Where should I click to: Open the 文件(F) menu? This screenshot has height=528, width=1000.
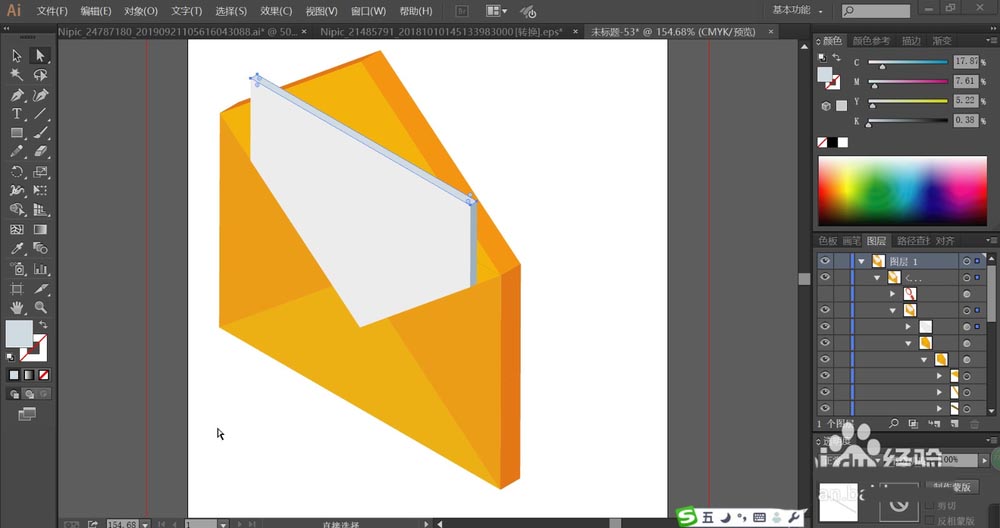click(x=52, y=11)
